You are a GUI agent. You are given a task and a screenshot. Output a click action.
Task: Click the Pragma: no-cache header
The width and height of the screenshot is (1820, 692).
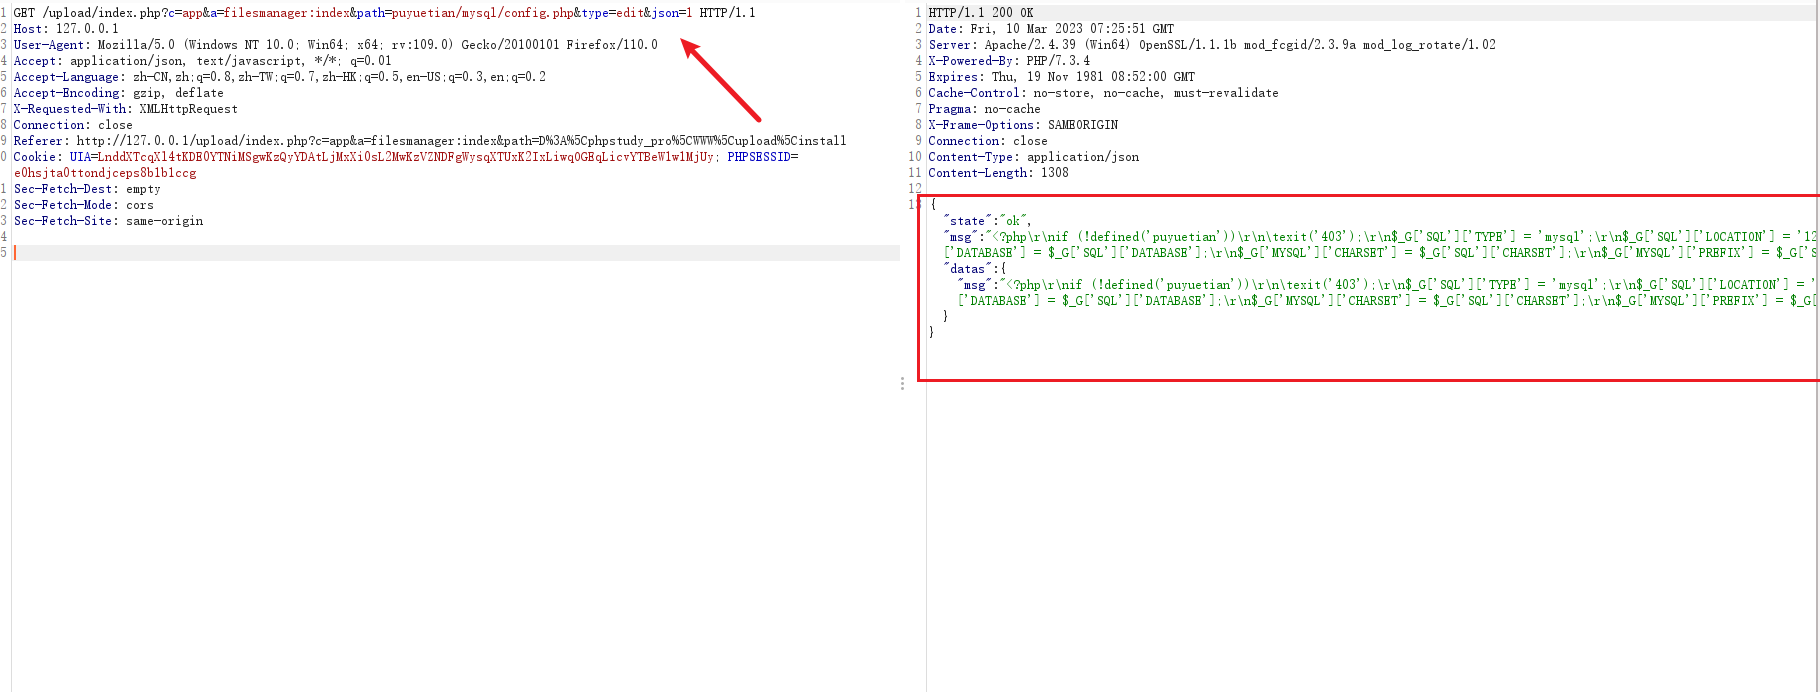[984, 109]
